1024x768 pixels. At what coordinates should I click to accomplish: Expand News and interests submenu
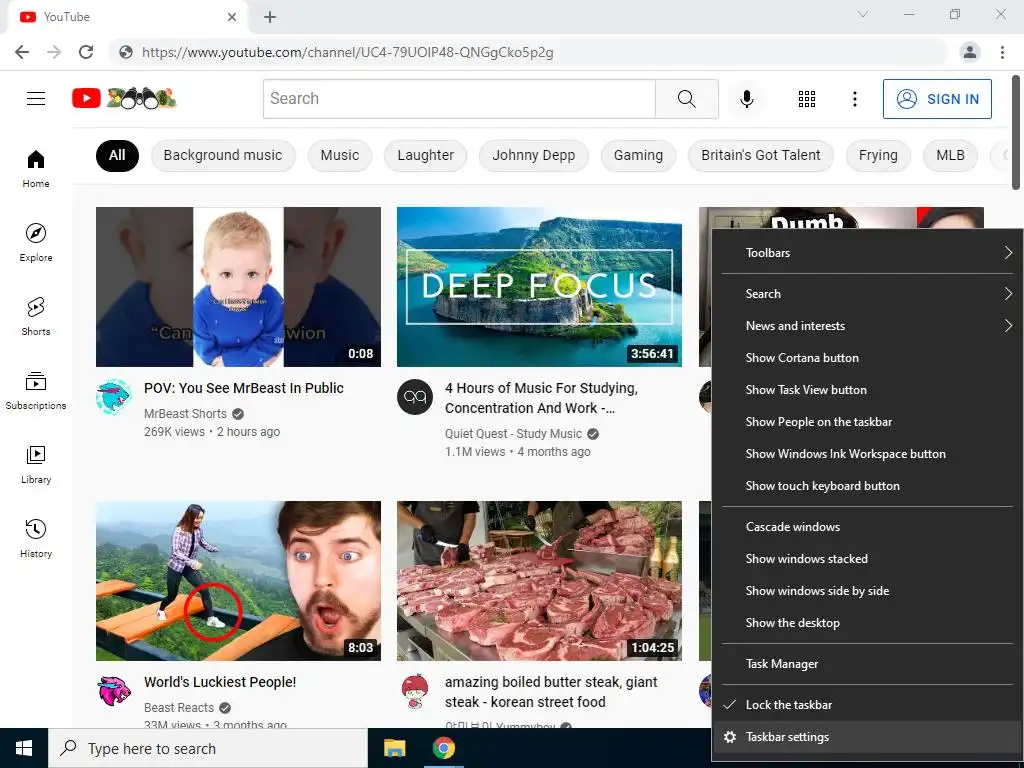click(868, 326)
